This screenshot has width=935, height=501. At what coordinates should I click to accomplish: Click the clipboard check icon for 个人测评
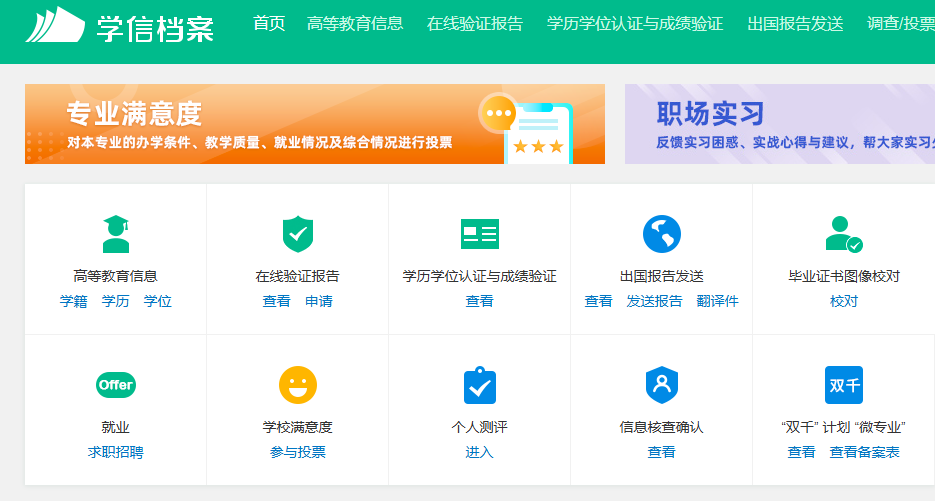coord(480,385)
